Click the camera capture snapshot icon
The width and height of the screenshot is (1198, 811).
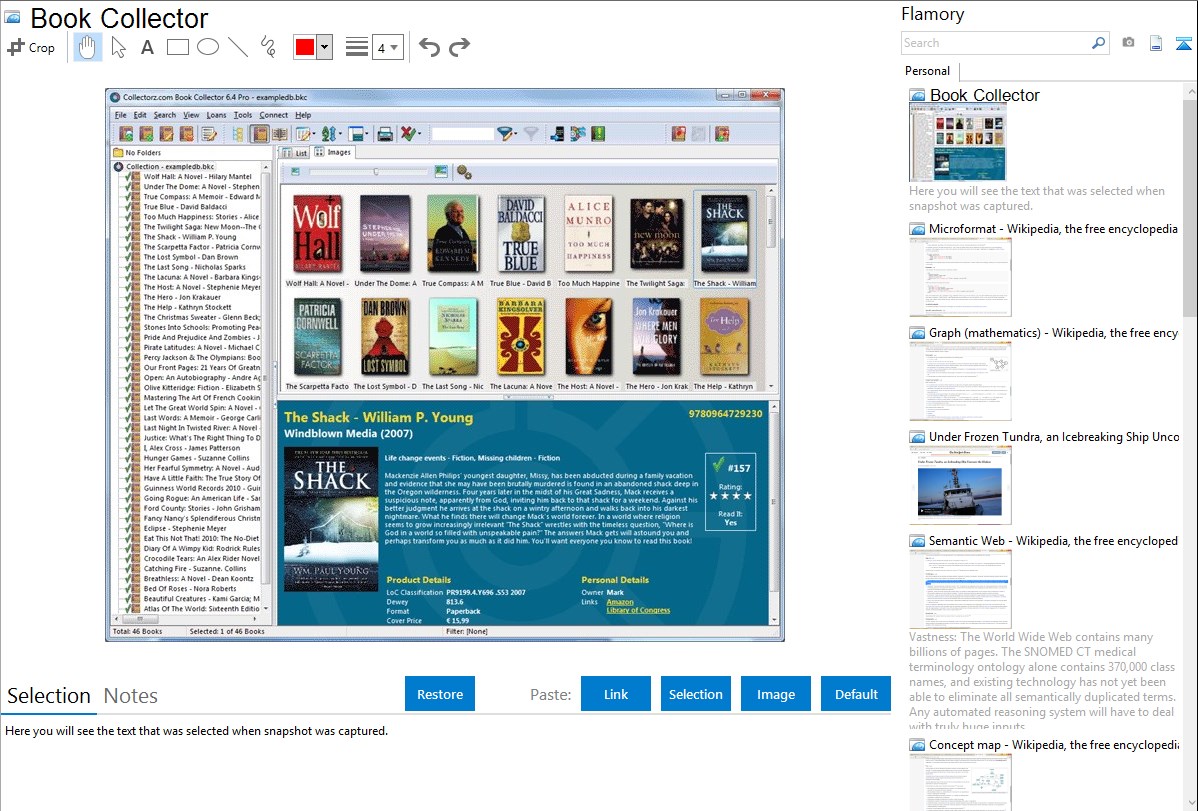pyautogui.click(x=1128, y=43)
